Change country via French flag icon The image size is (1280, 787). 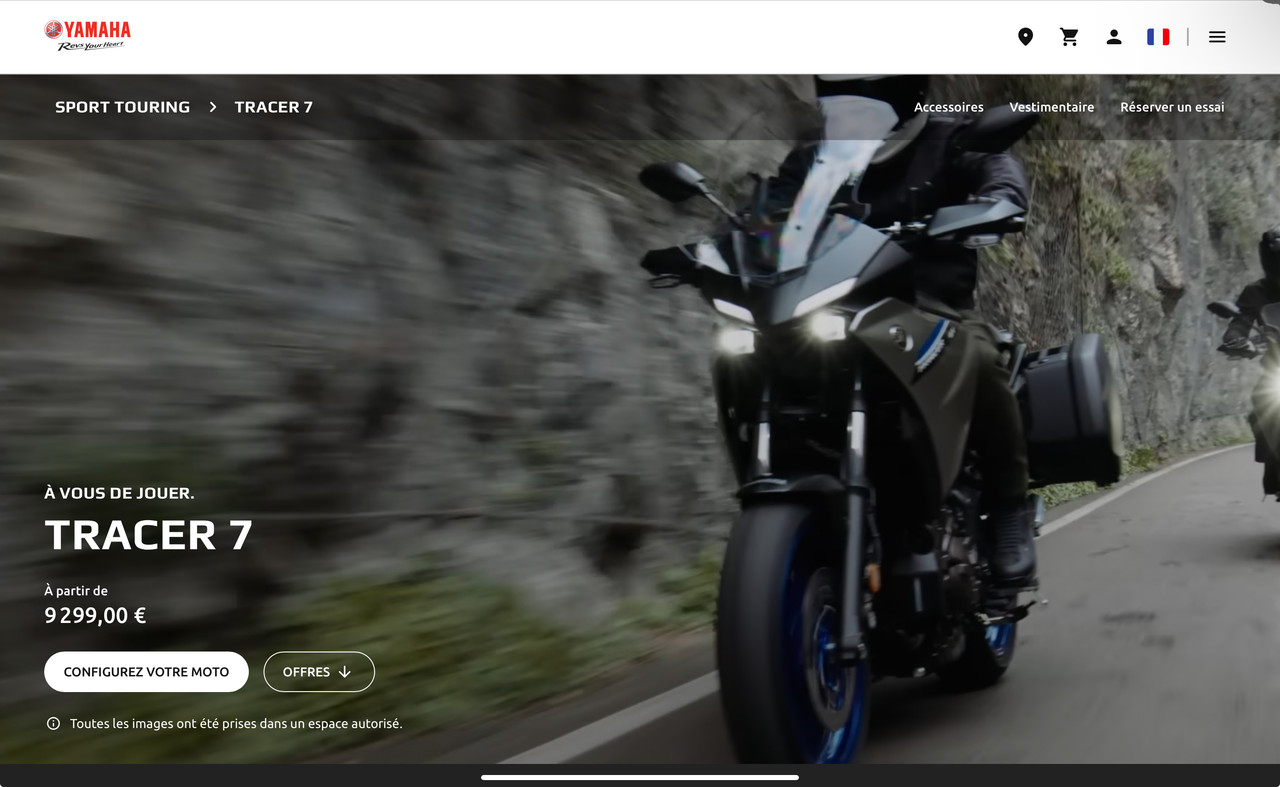tap(1158, 37)
